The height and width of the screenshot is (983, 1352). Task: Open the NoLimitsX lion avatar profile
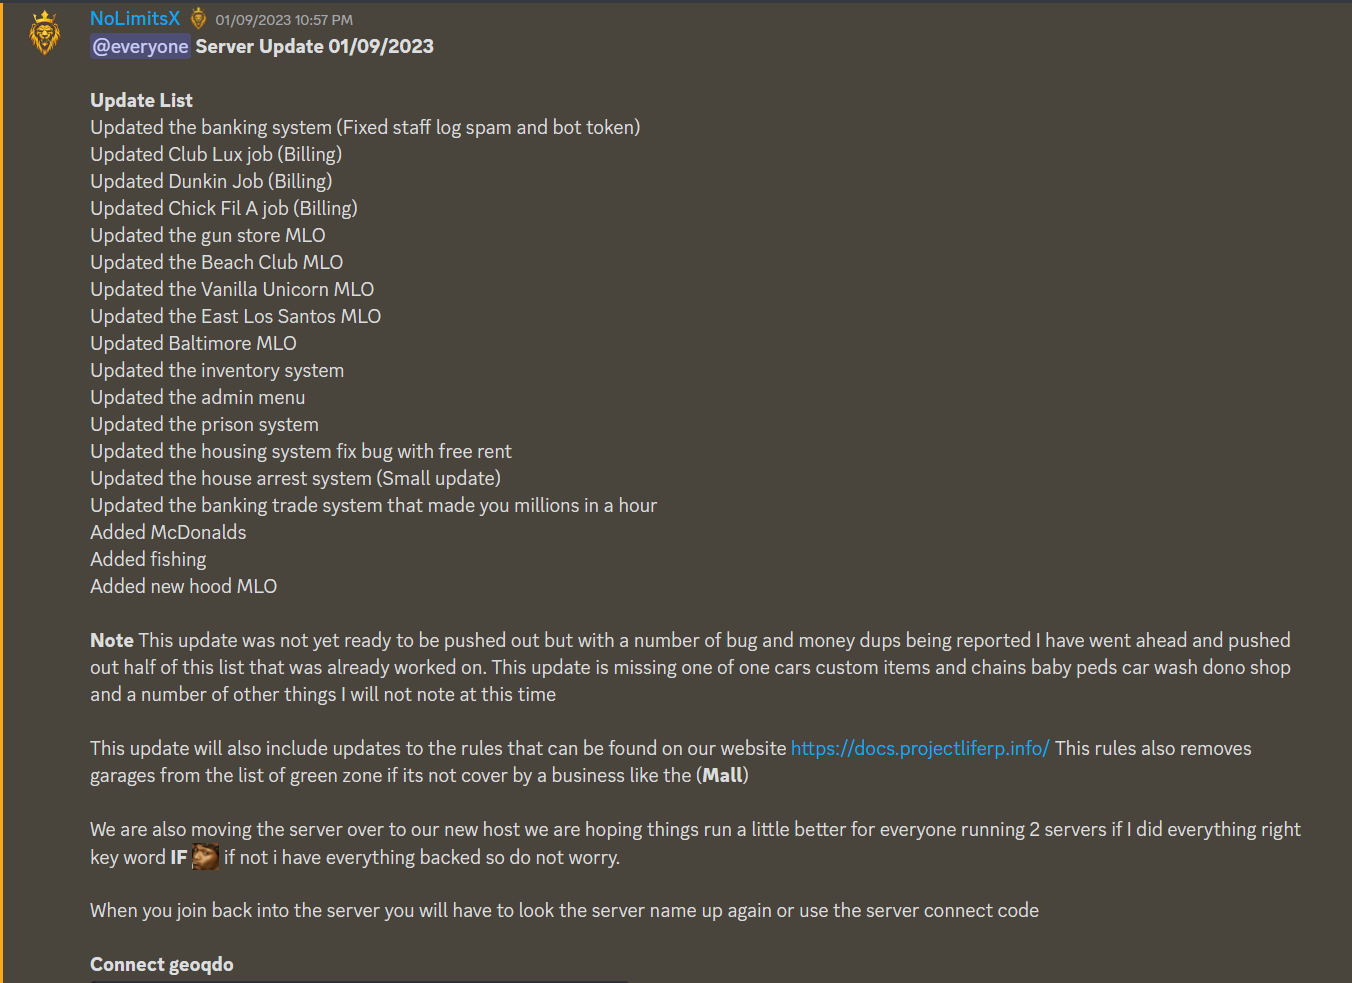(x=44, y=32)
